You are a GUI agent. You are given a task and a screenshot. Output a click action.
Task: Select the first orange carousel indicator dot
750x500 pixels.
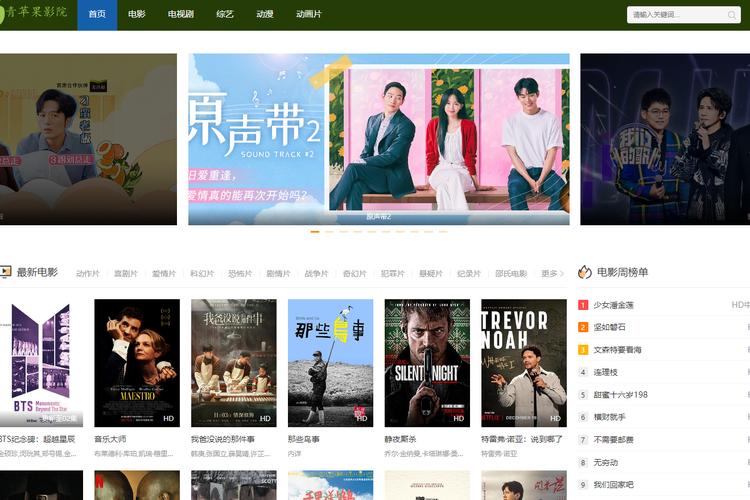[x=315, y=232]
